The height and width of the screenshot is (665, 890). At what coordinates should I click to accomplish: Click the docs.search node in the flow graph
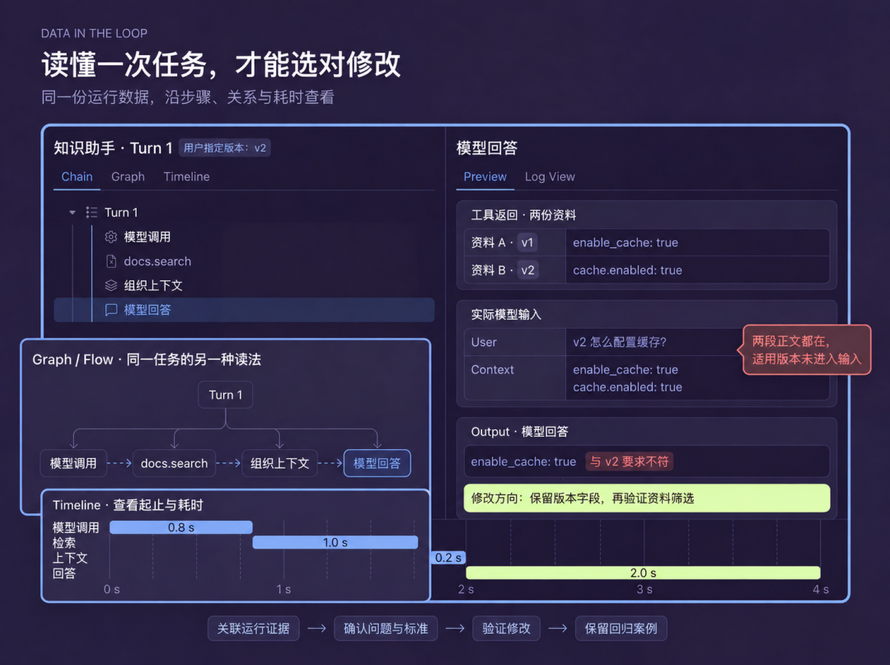point(174,464)
